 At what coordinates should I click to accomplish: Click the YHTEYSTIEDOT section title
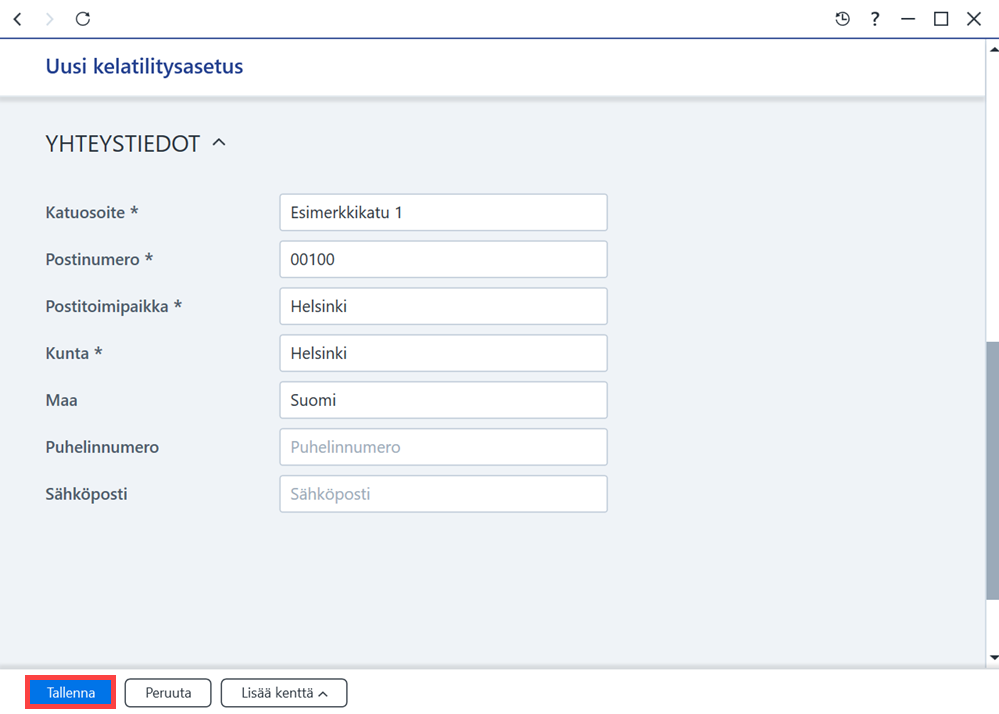pos(122,143)
